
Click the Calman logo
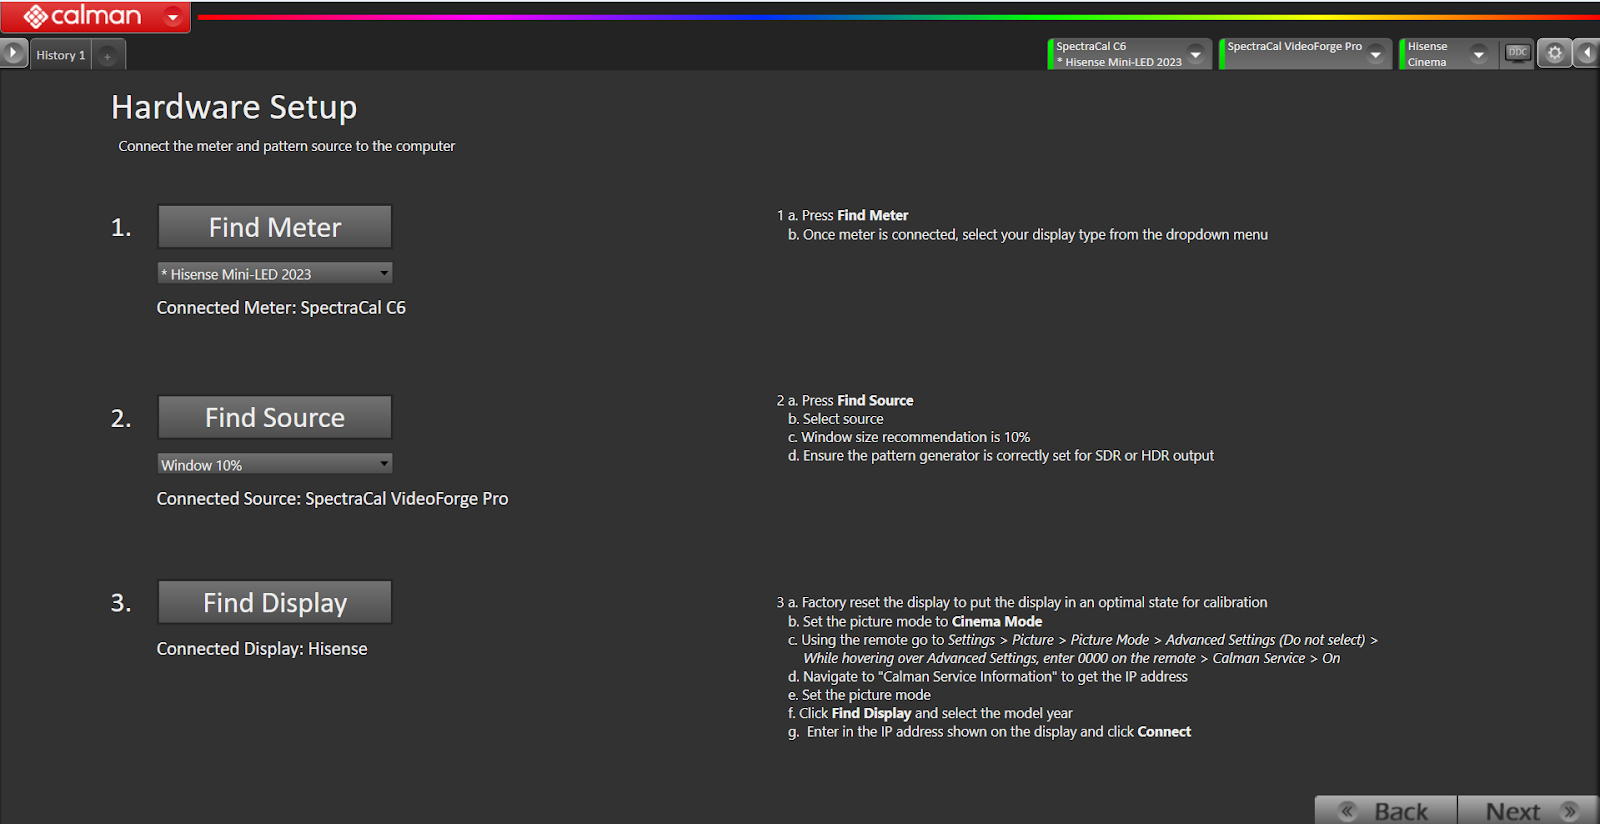pyautogui.click(x=83, y=16)
